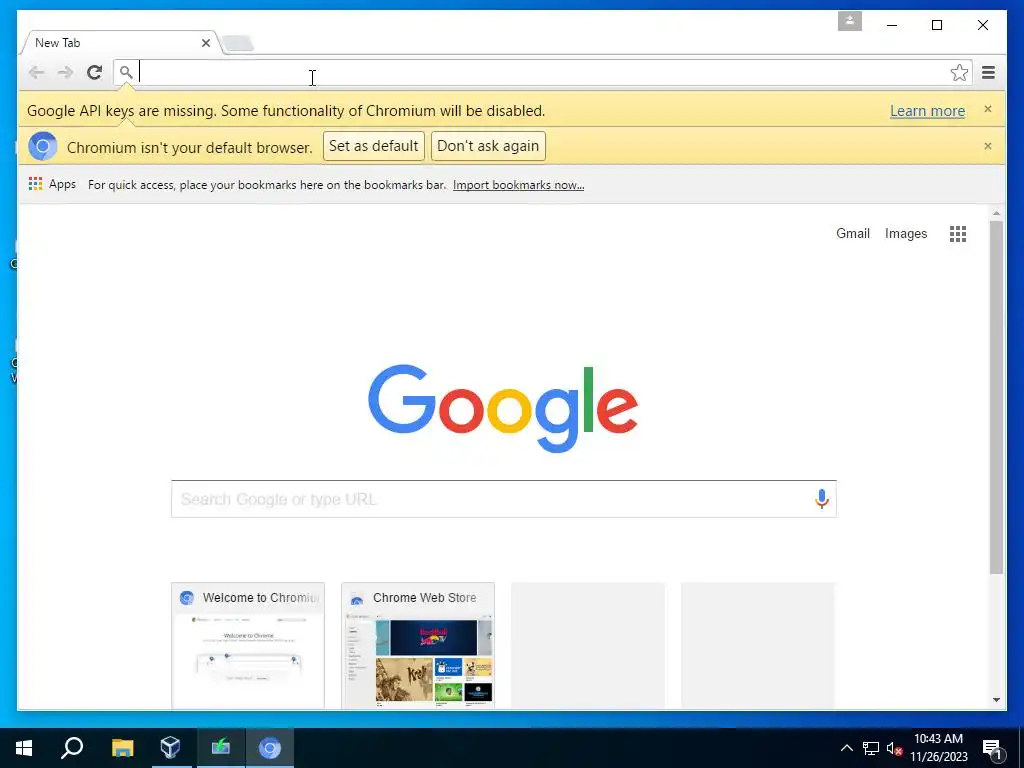The width and height of the screenshot is (1024, 768).
Task: Start voice search with microphone icon
Action: click(822, 499)
